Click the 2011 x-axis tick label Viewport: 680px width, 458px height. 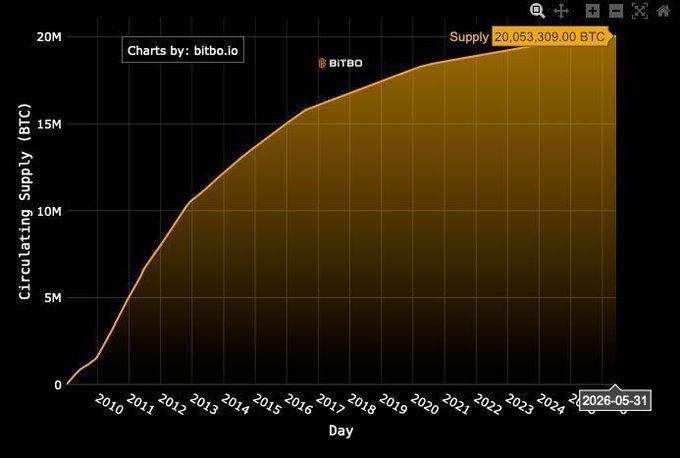click(141, 404)
